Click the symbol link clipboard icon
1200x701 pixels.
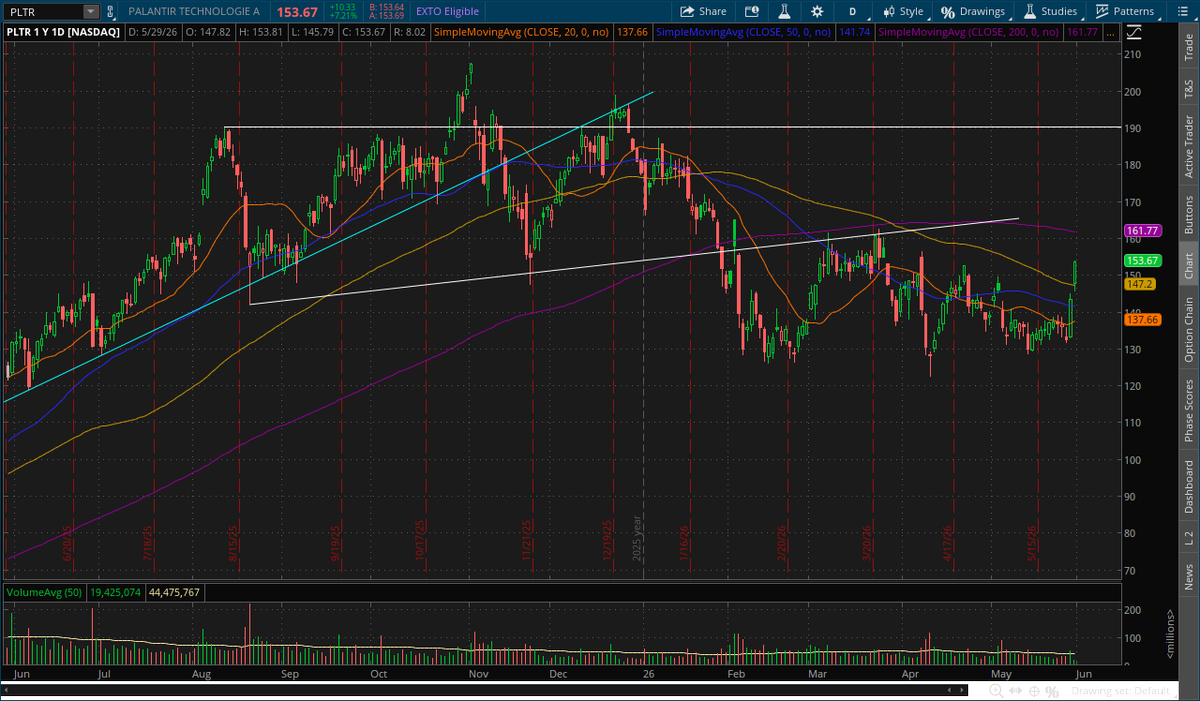click(112, 11)
